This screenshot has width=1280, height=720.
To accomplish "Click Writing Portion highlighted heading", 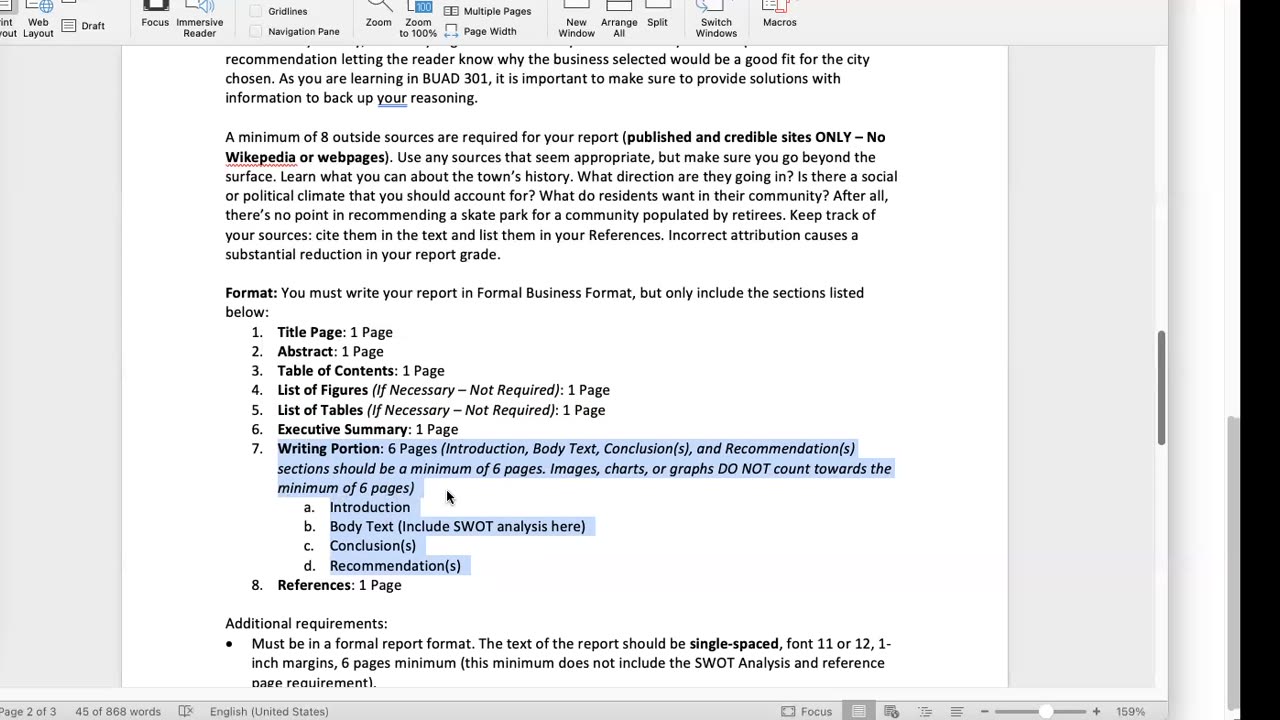I will pyautogui.click(x=329, y=449).
